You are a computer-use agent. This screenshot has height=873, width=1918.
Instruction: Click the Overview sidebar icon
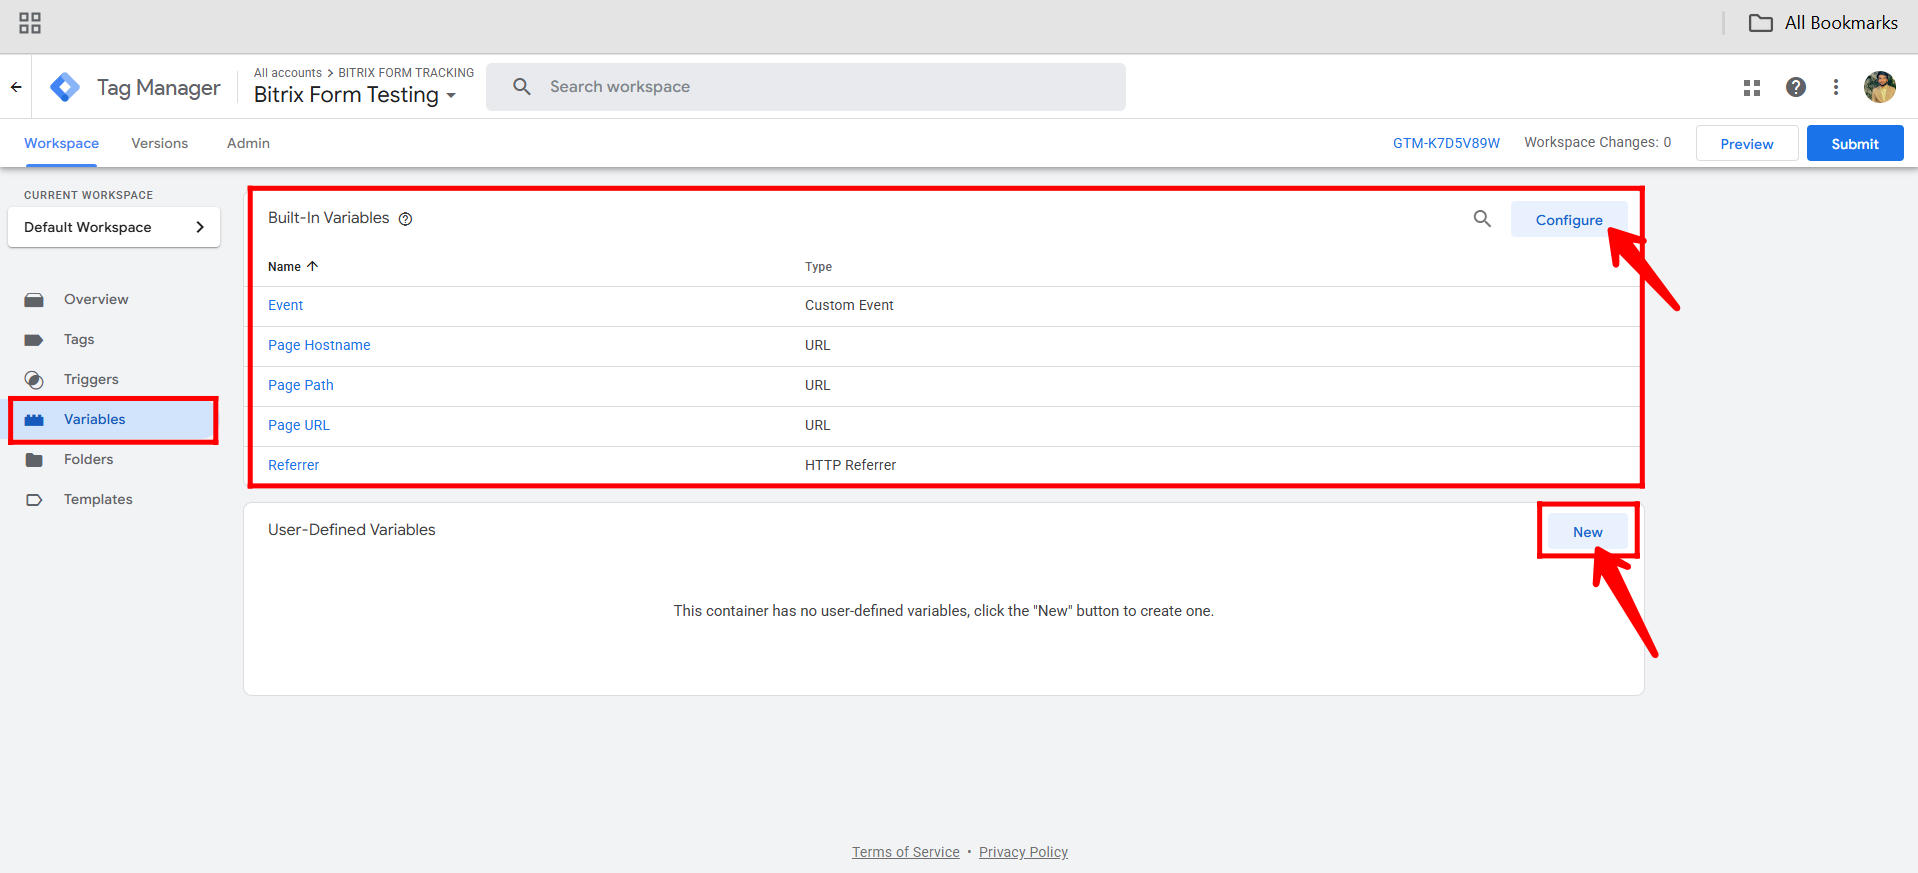point(34,300)
